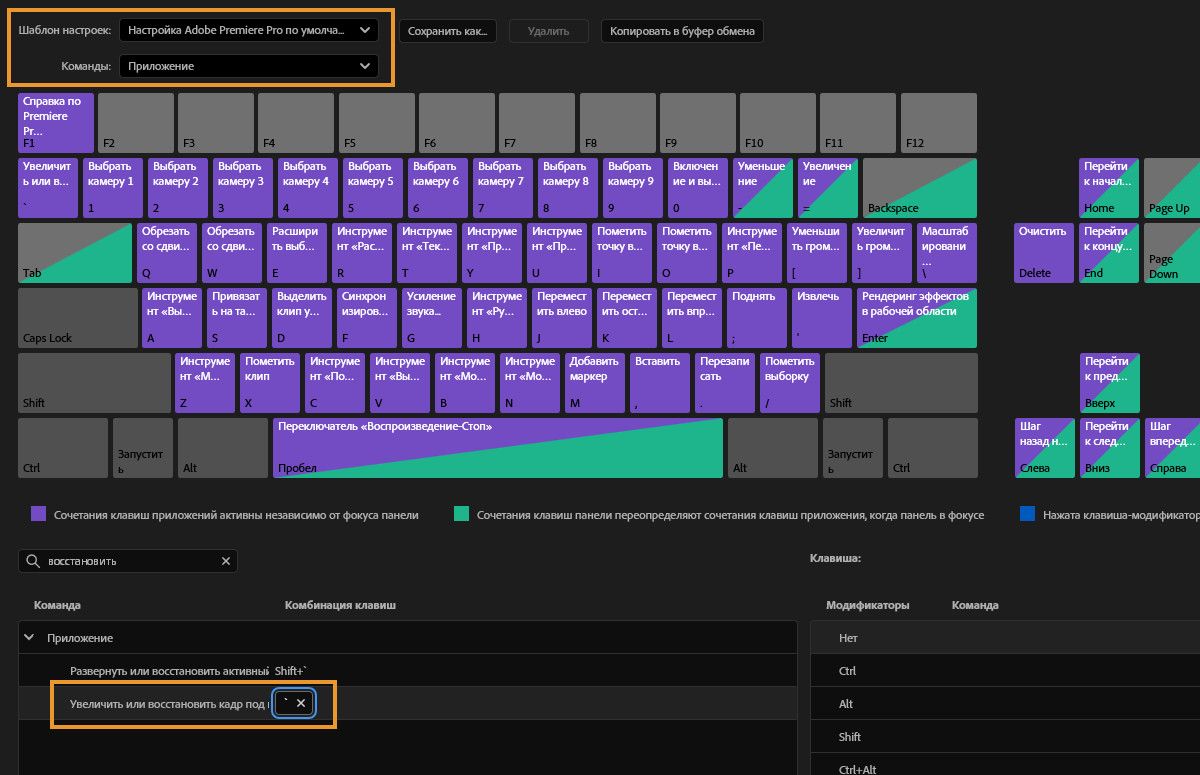Open the «Шаблон настроек» dropdown
Viewport: 1200px width, 775px height.
click(x=248, y=30)
